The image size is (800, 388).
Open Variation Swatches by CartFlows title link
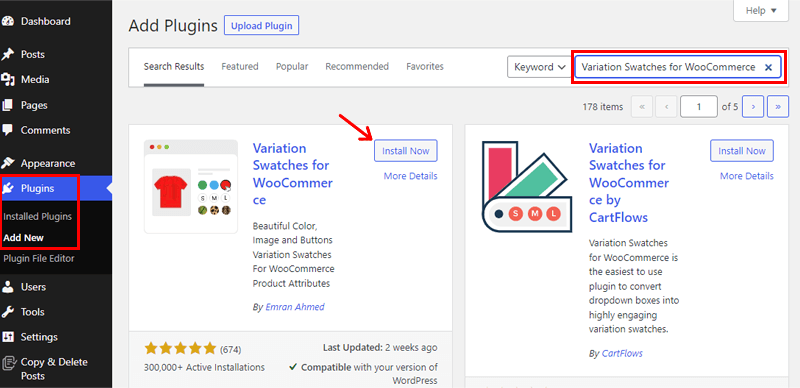(x=629, y=183)
